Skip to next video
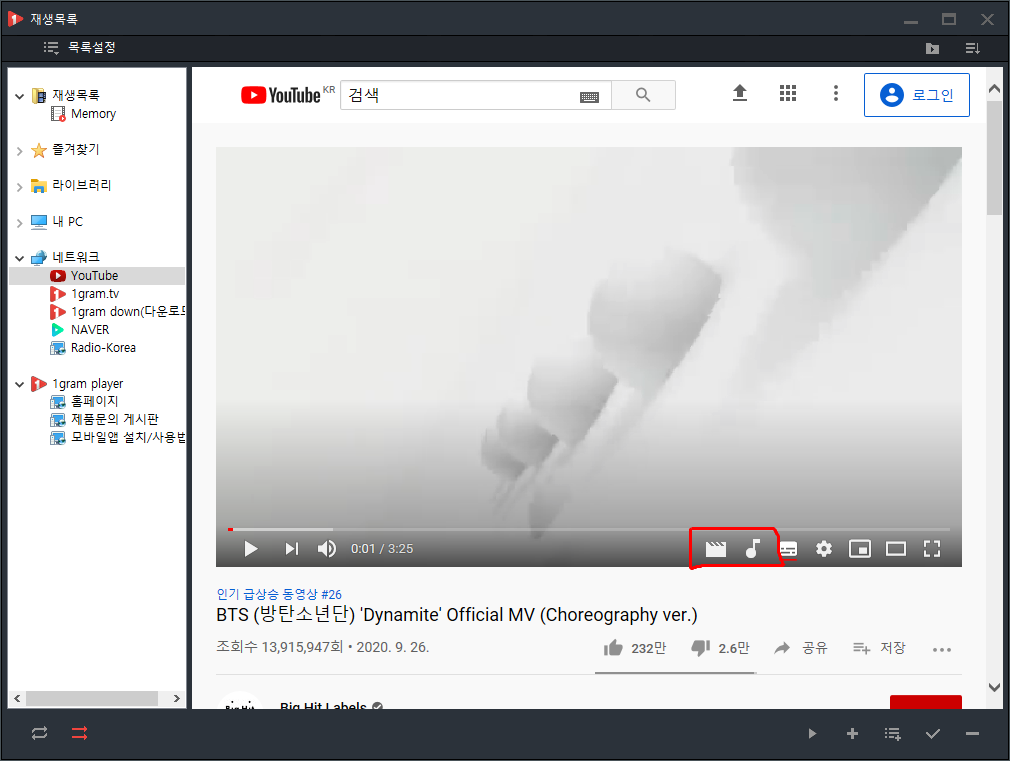This screenshot has width=1010, height=761. pyautogui.click(x=291, y=549)
